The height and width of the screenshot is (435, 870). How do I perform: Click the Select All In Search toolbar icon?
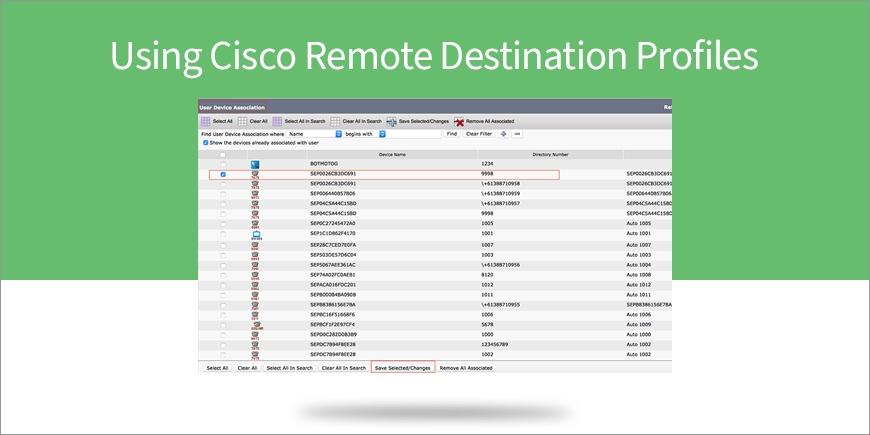277,121
